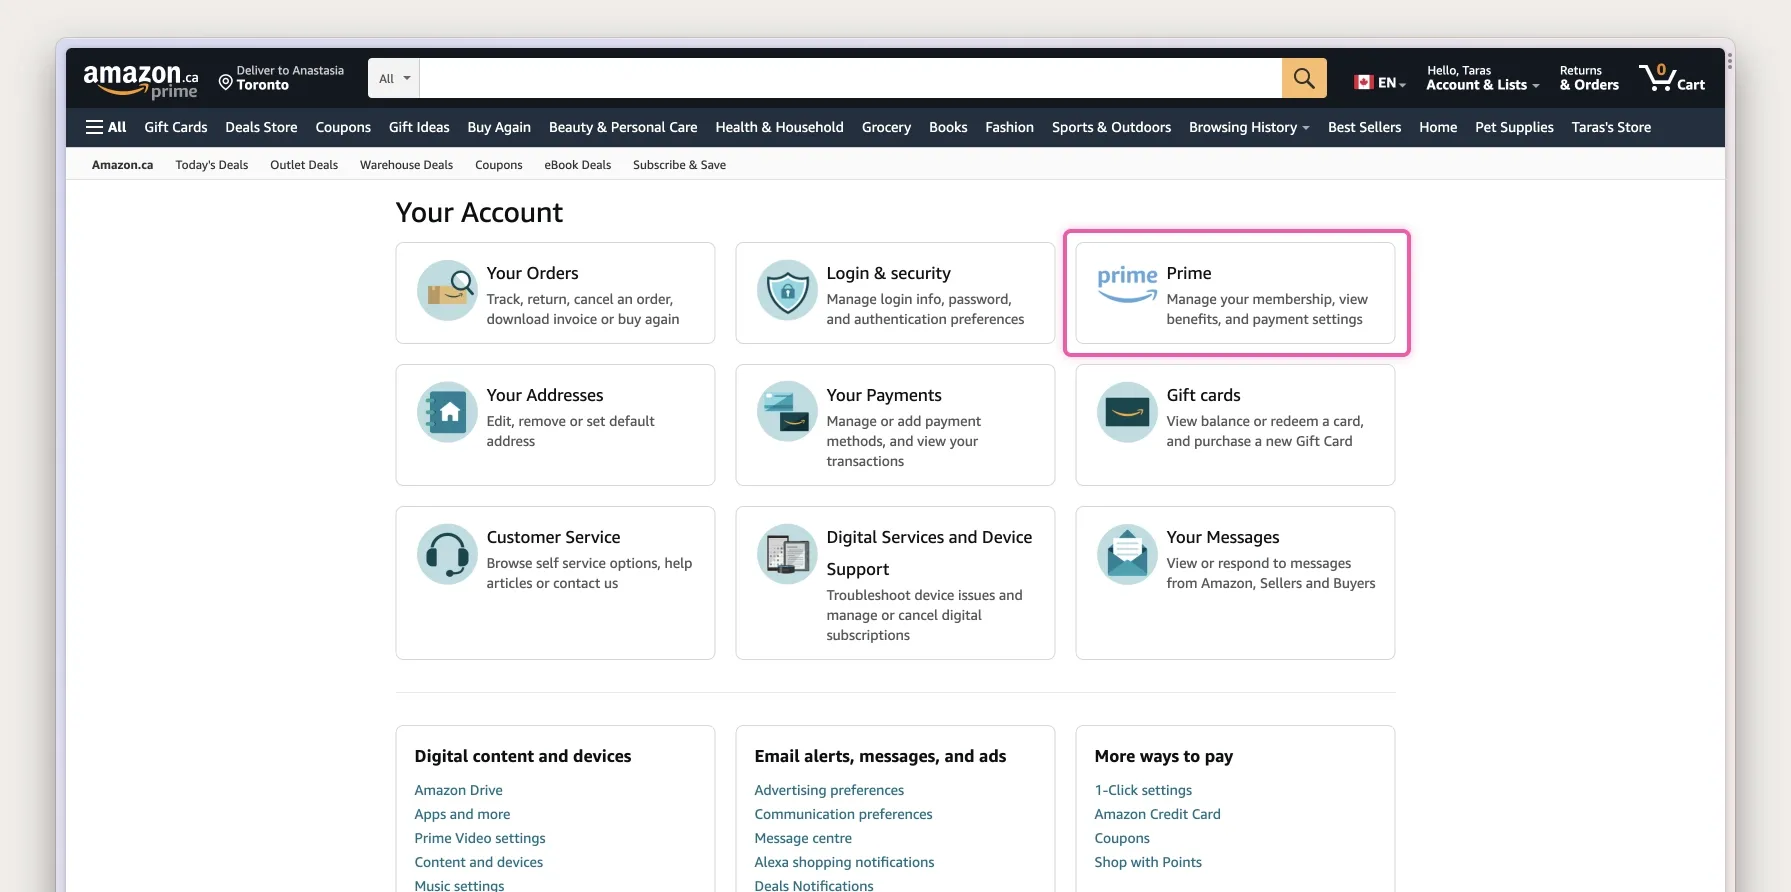Screen dimensions: 1791x892
Task: Open Prime Video settings link
Action: 480,838
